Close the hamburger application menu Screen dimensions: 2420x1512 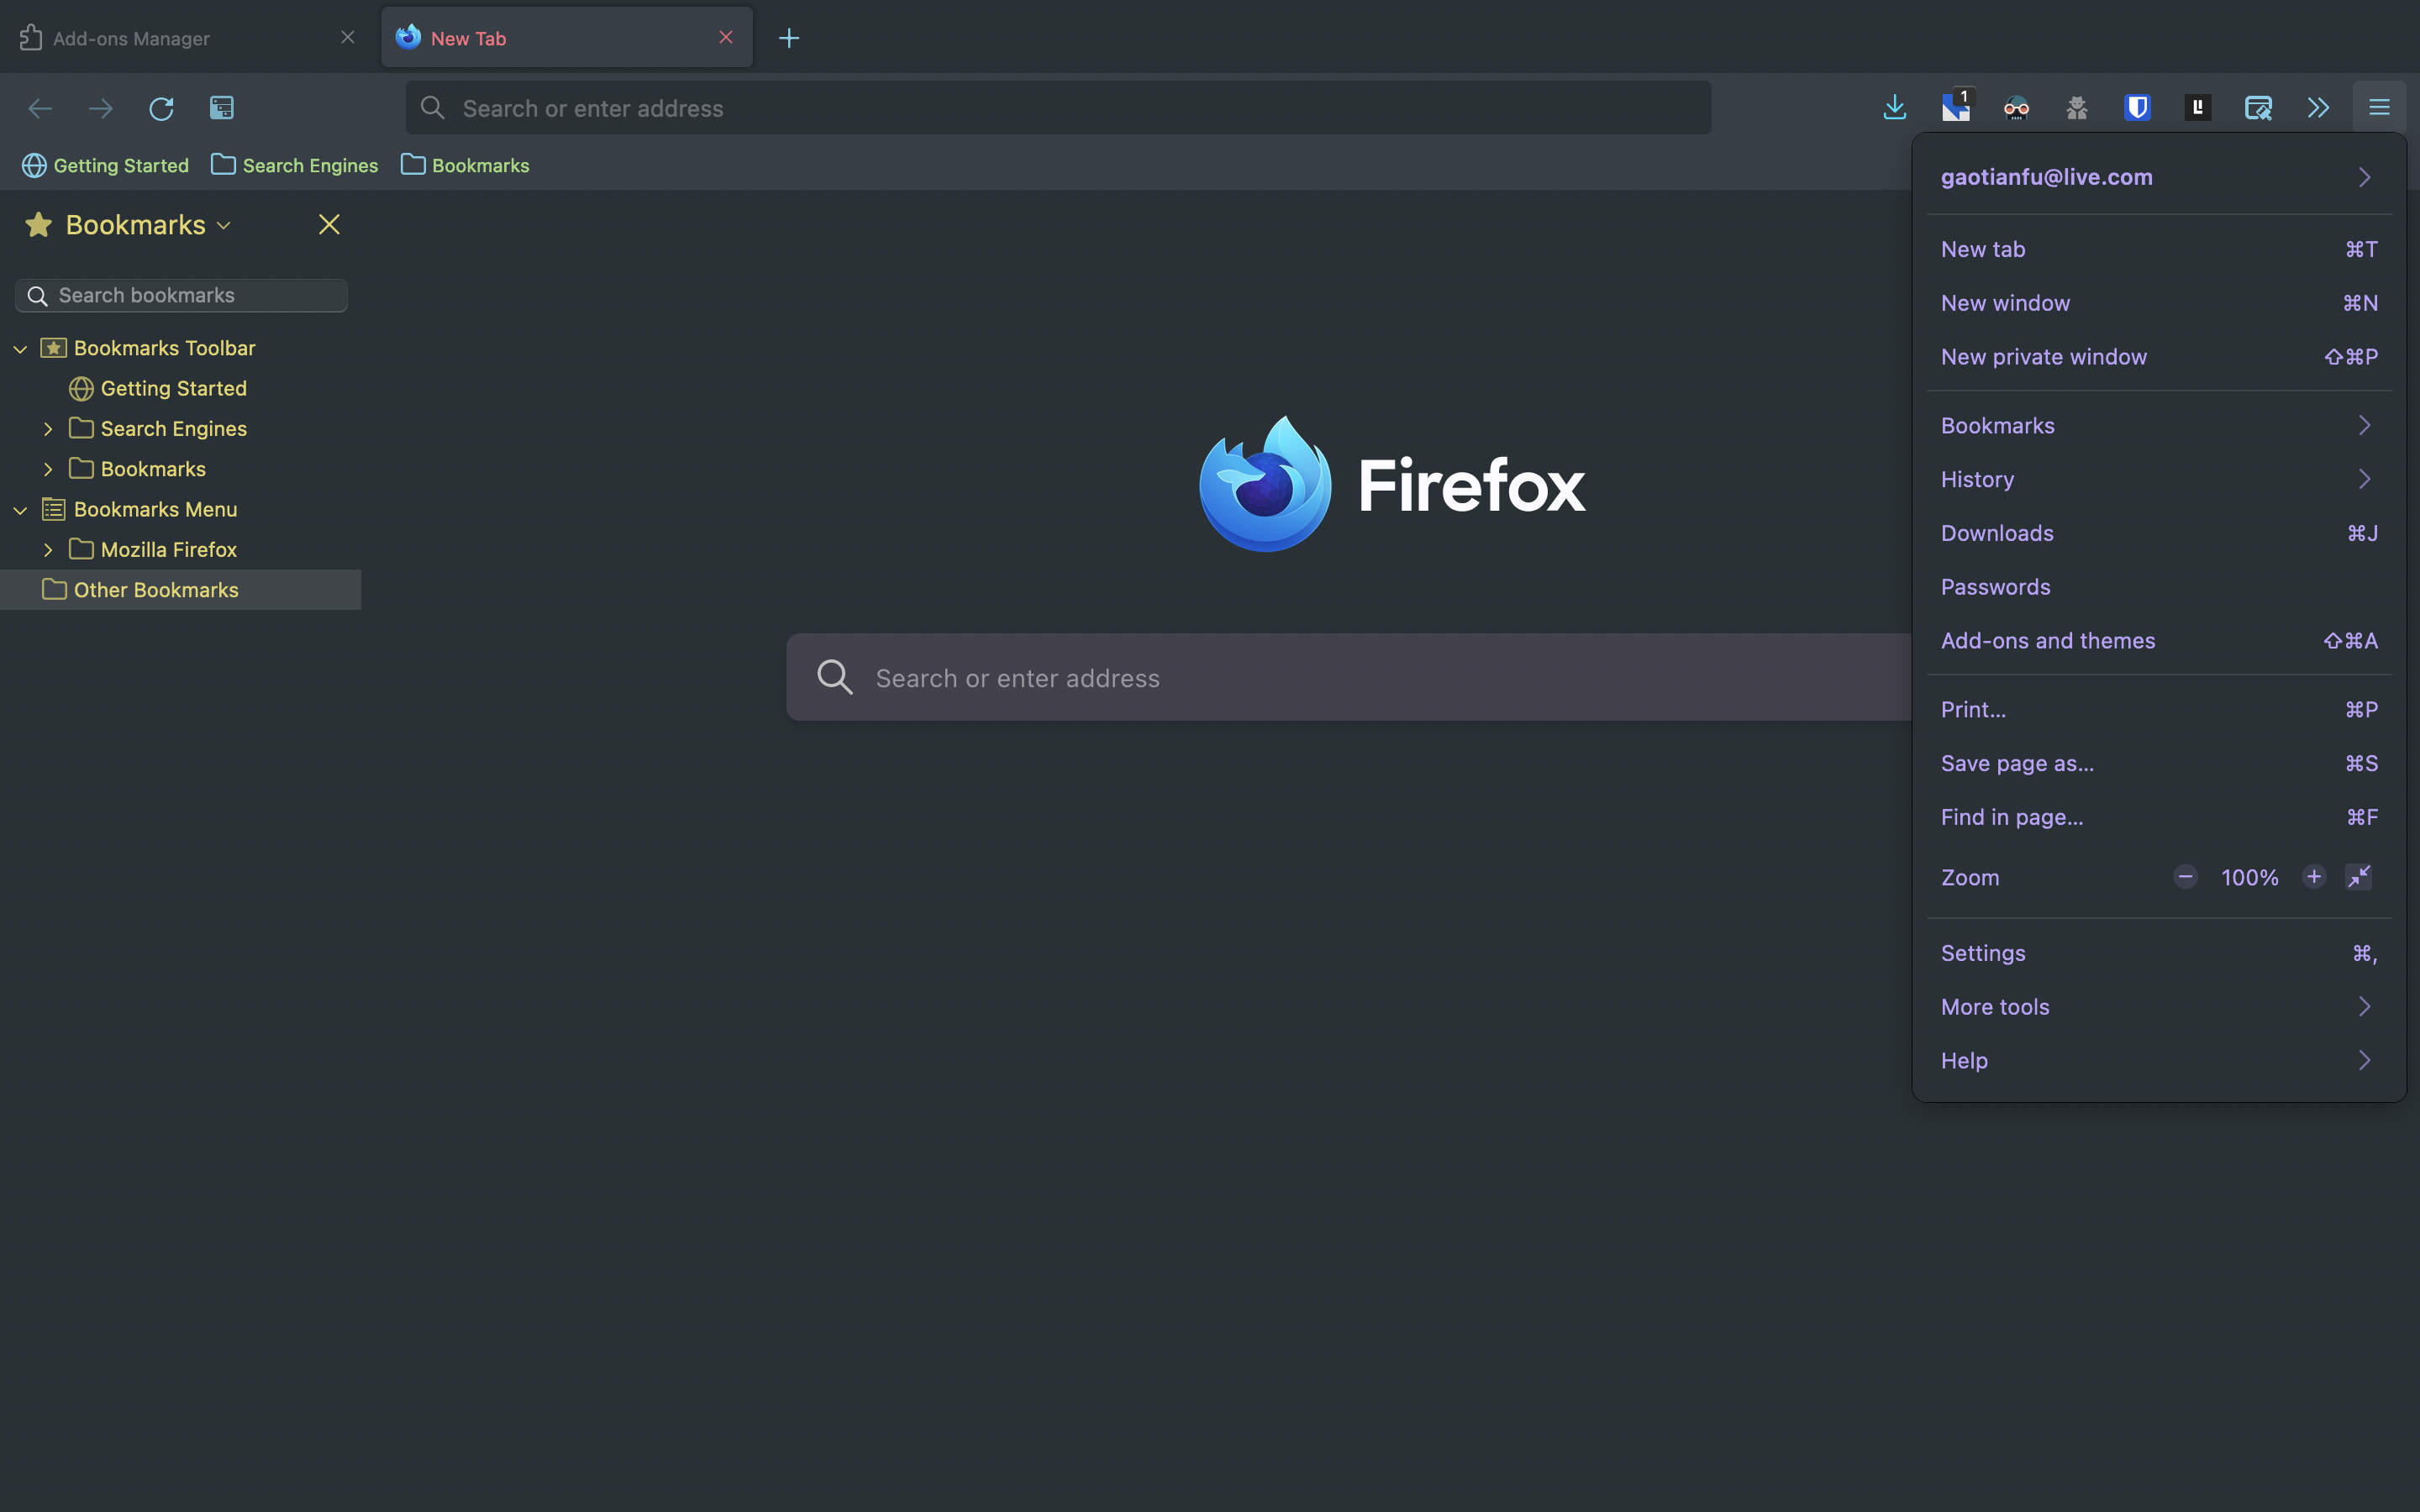pos(2379,108)
